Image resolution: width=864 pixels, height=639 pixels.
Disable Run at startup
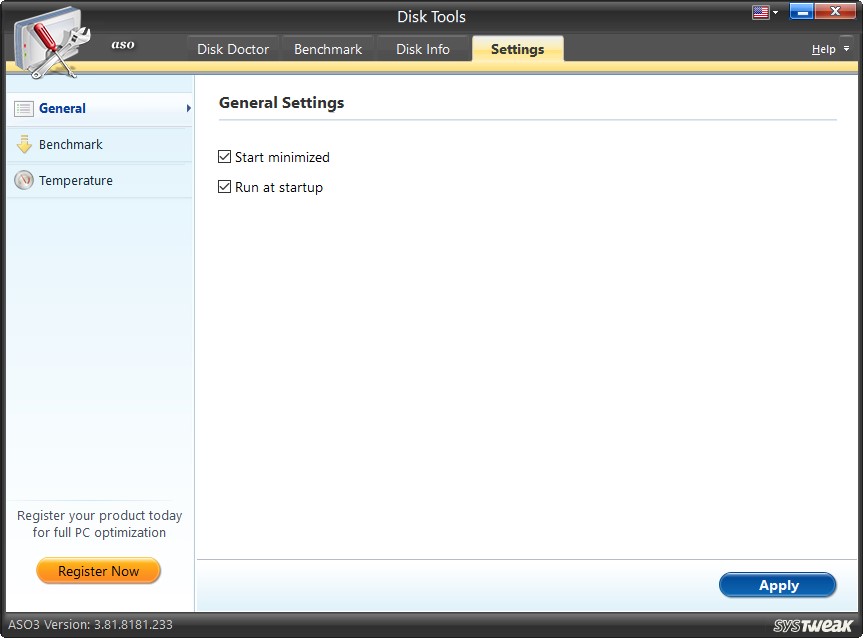click(x=224, y=187)
